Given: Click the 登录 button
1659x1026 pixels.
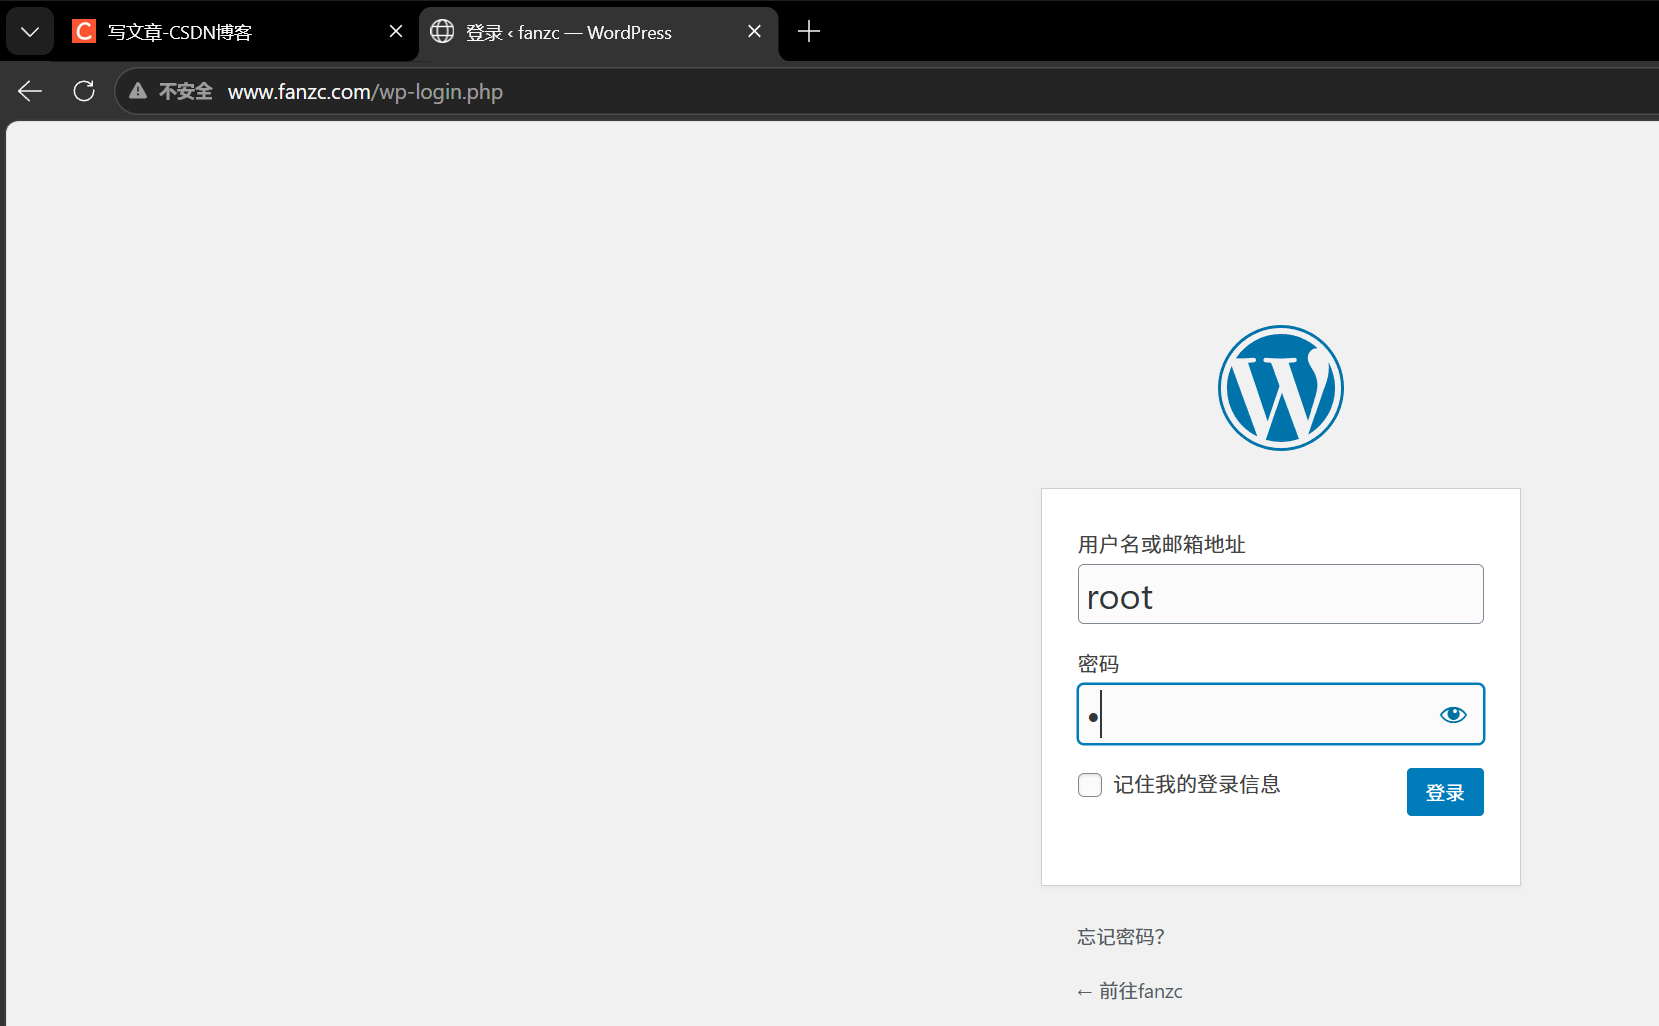Looking at the screenshot, I should point(1445,792).
